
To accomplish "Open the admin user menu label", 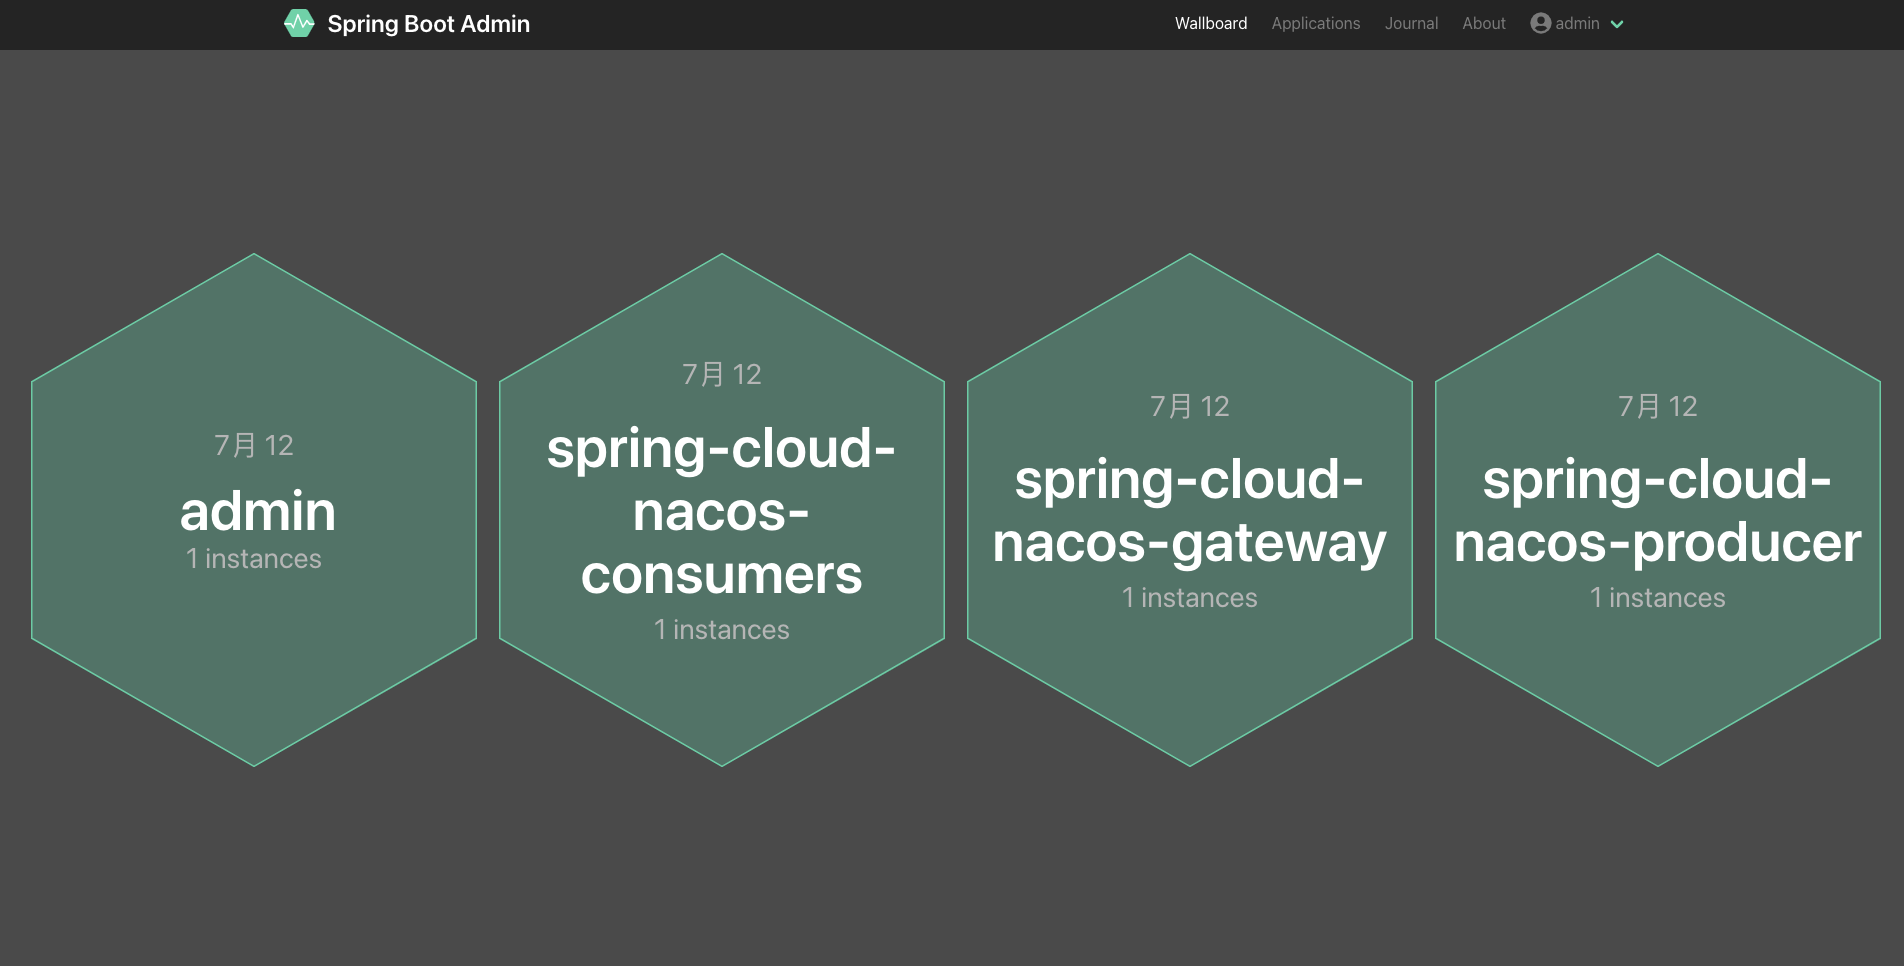I will 1577,23.
